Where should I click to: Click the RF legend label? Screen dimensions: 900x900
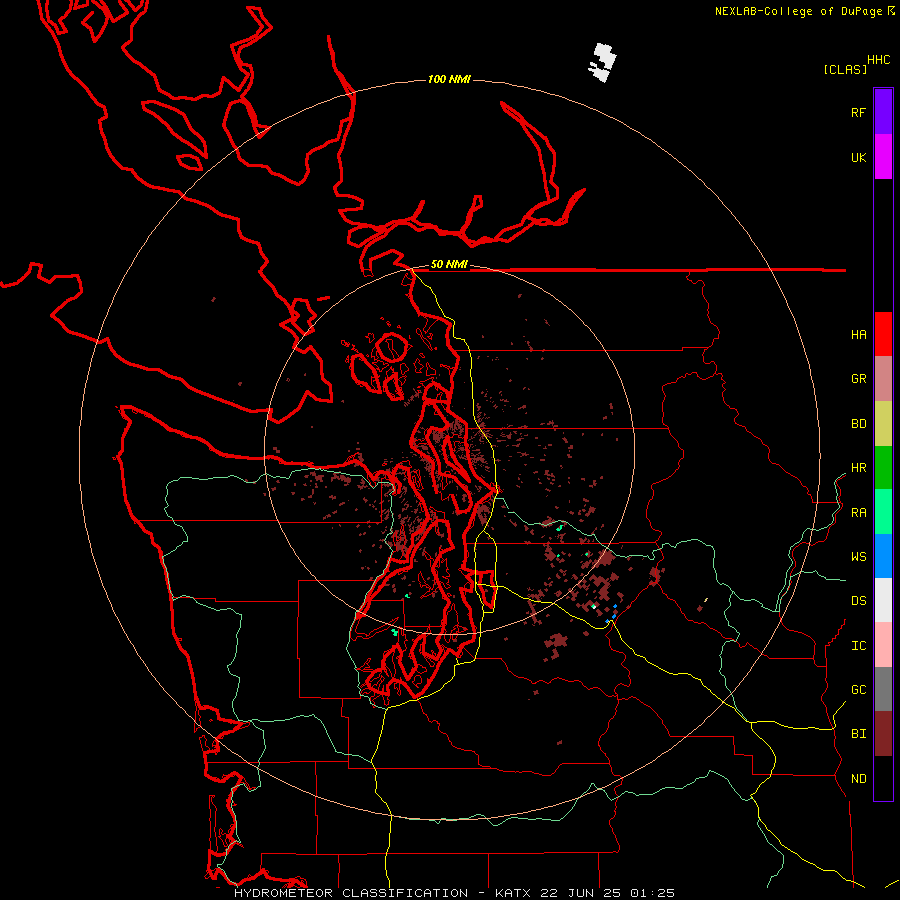coord(858,112)
